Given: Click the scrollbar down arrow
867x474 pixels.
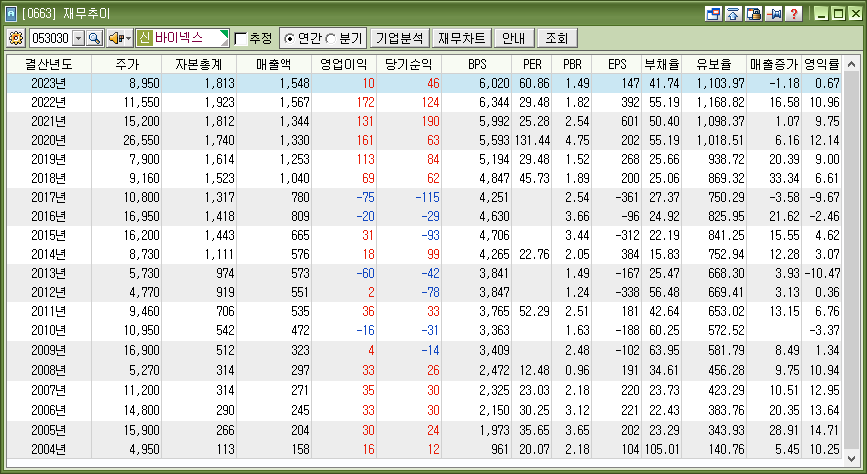Looking at the screenshot, I should point(852,457).
